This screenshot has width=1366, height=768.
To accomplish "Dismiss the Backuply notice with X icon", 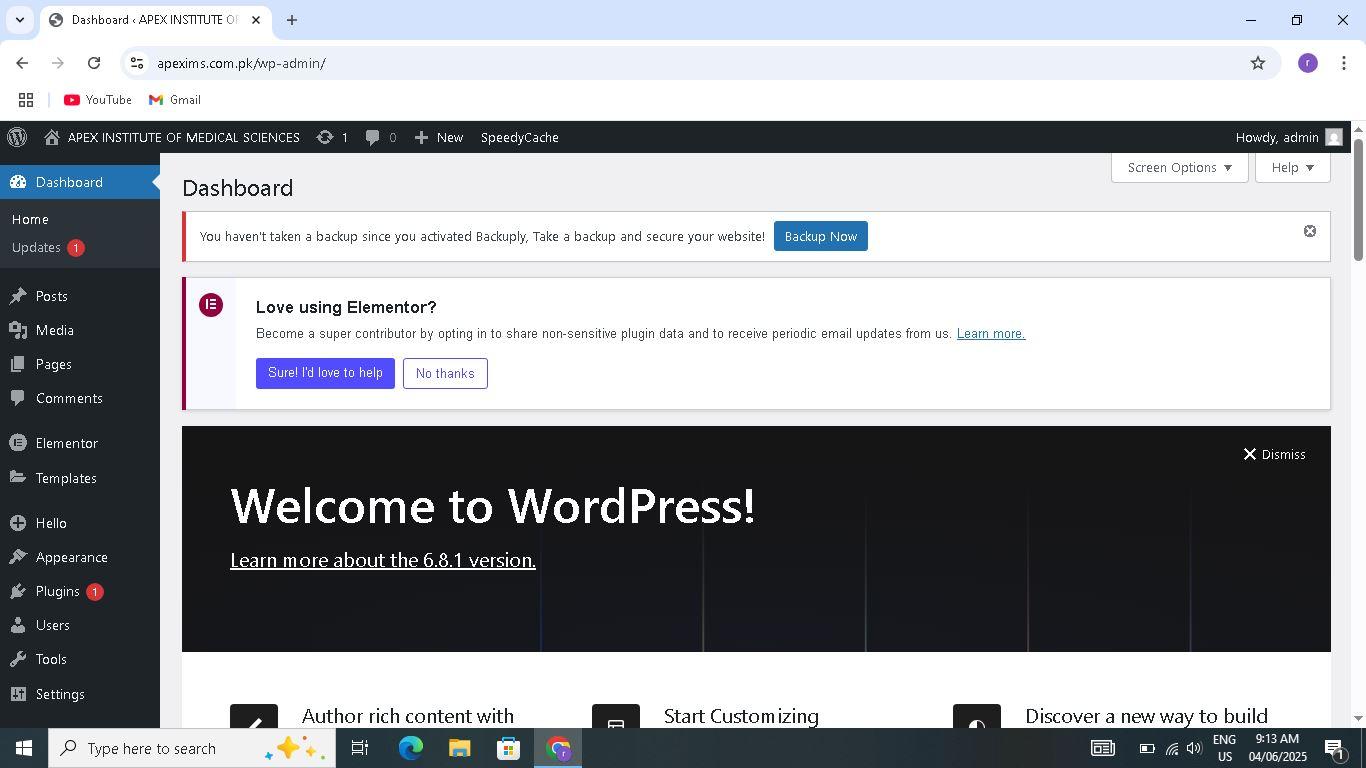I will coord(1309,231).
